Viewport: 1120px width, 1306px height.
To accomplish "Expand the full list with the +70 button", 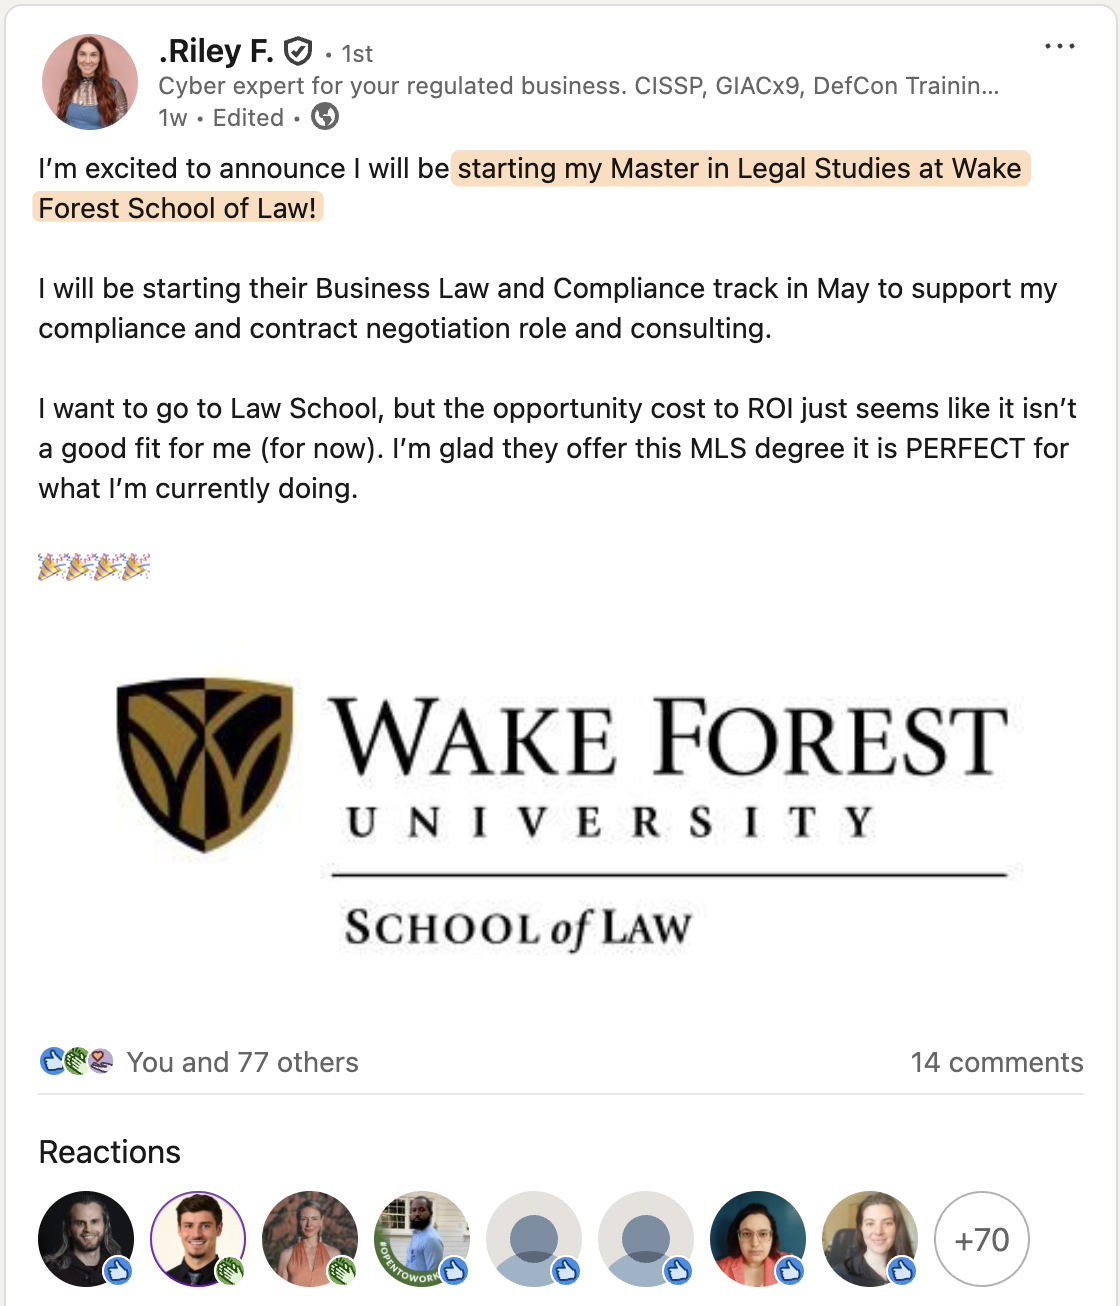I will click(x=981, y=1239).
